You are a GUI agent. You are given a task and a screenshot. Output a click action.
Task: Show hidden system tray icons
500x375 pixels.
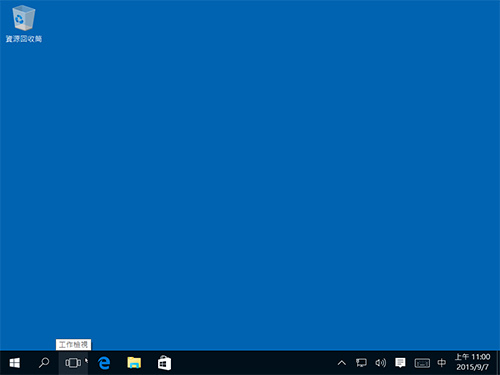pyautogui.click(x=342, y=363)
